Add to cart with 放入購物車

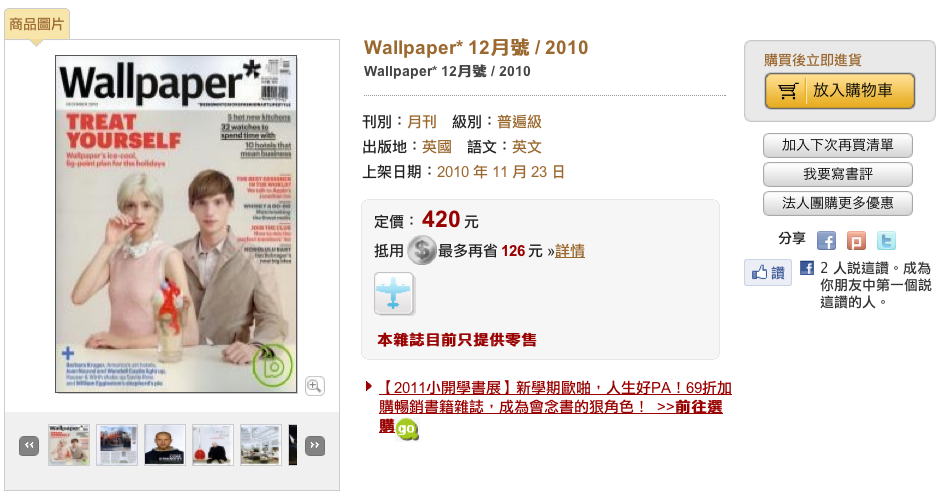[839, 91]
